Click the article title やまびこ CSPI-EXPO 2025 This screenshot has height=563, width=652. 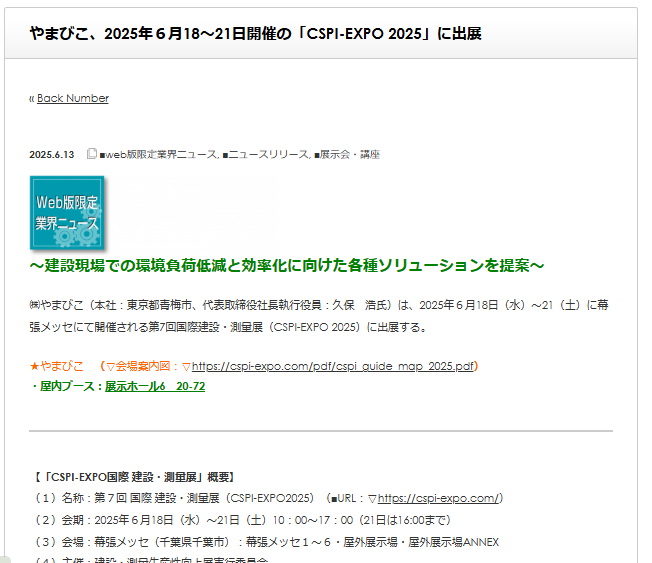[255, 34]
